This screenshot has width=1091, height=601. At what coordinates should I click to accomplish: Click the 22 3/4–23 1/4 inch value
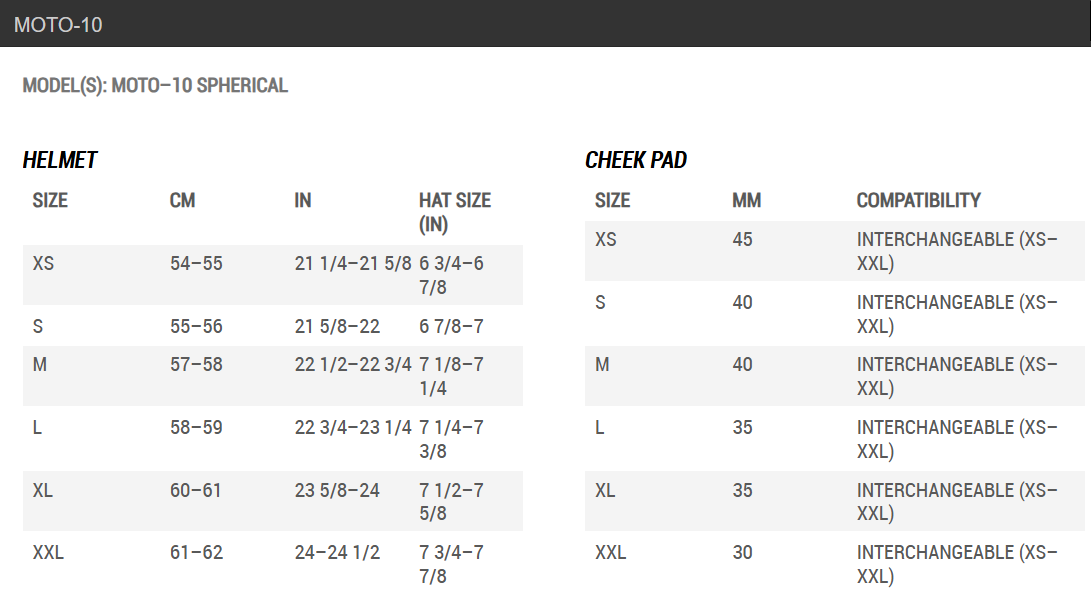[x=353, y=428]
